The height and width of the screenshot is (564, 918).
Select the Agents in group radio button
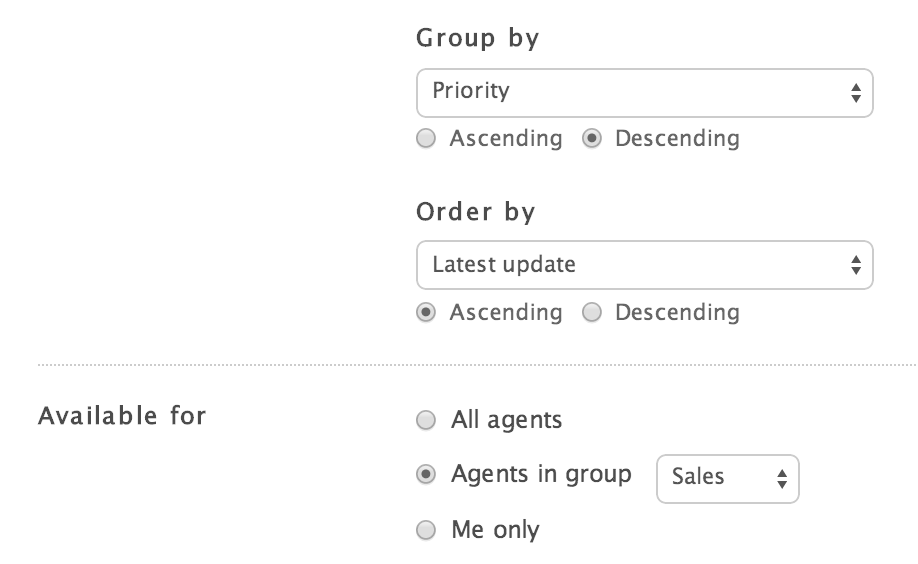point(426,475)
